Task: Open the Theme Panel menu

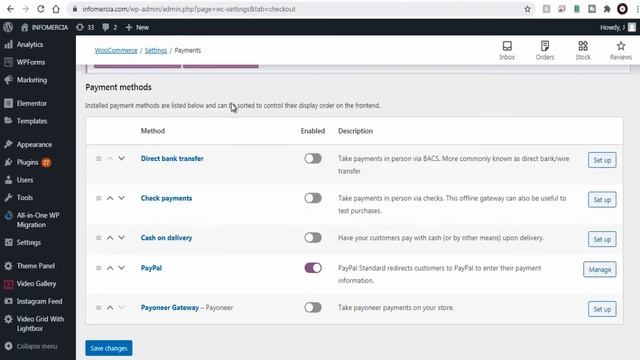Action: click(x=36, y=266)
